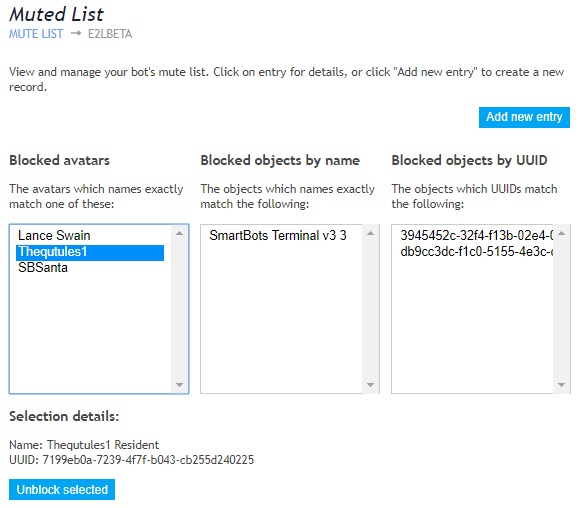Click up arrow of Blocked avatars scrollbar
Image resolution: width=583 pixels, height=508 pixels.
pos(179,234)
